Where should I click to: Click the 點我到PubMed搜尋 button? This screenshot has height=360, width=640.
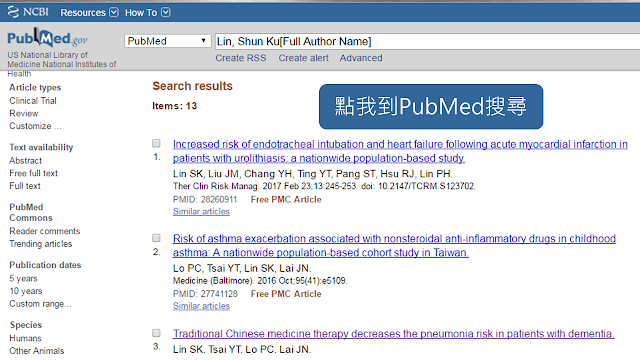pos(431,107)
